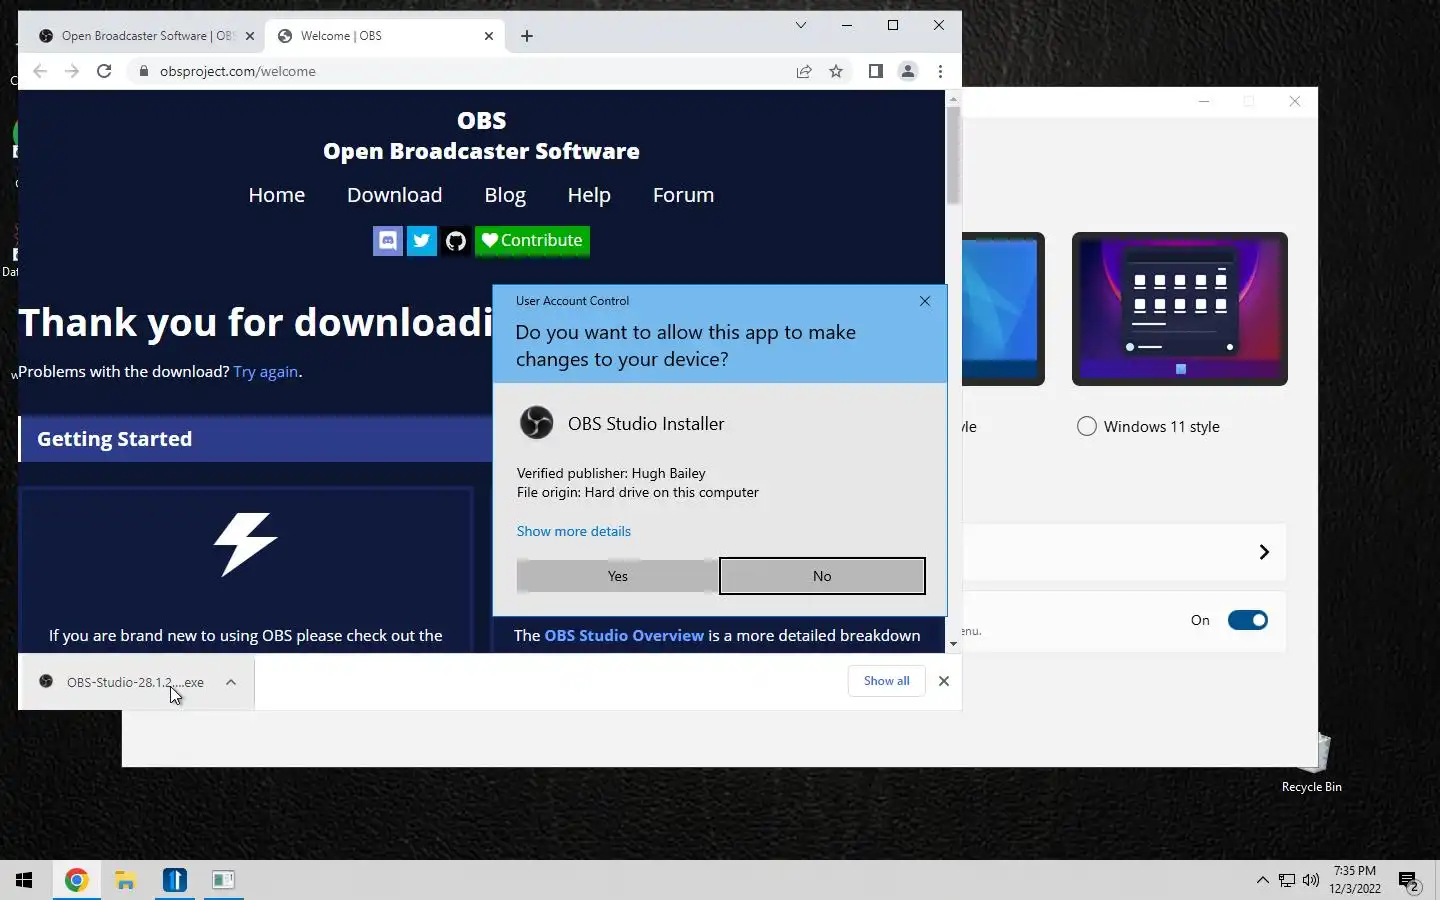The width and height of the screenshot is (1440, 900).
Task: Click No in User Account Control
Action: 822,576
